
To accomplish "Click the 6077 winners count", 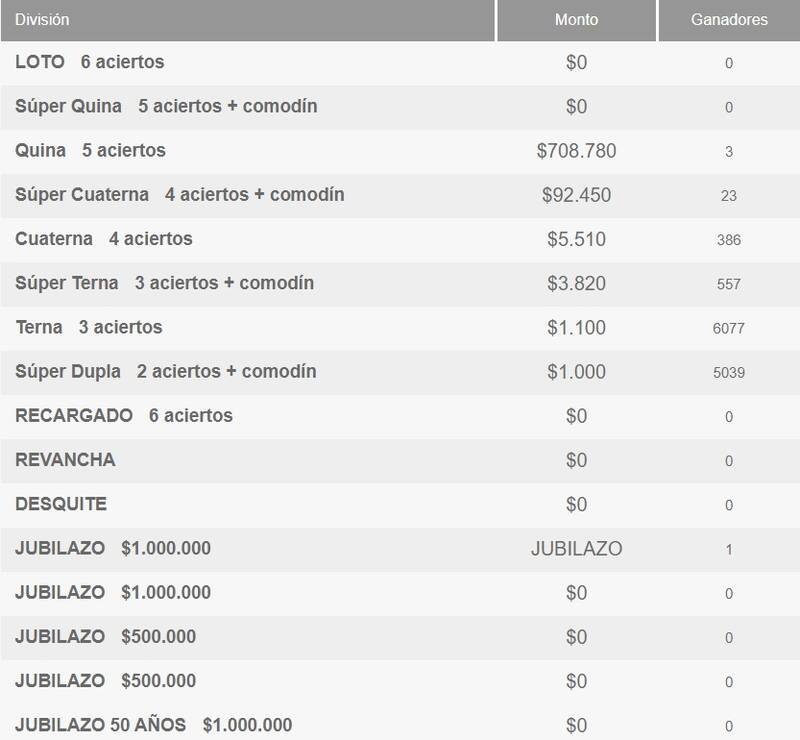I will click(x=729, y=328).
